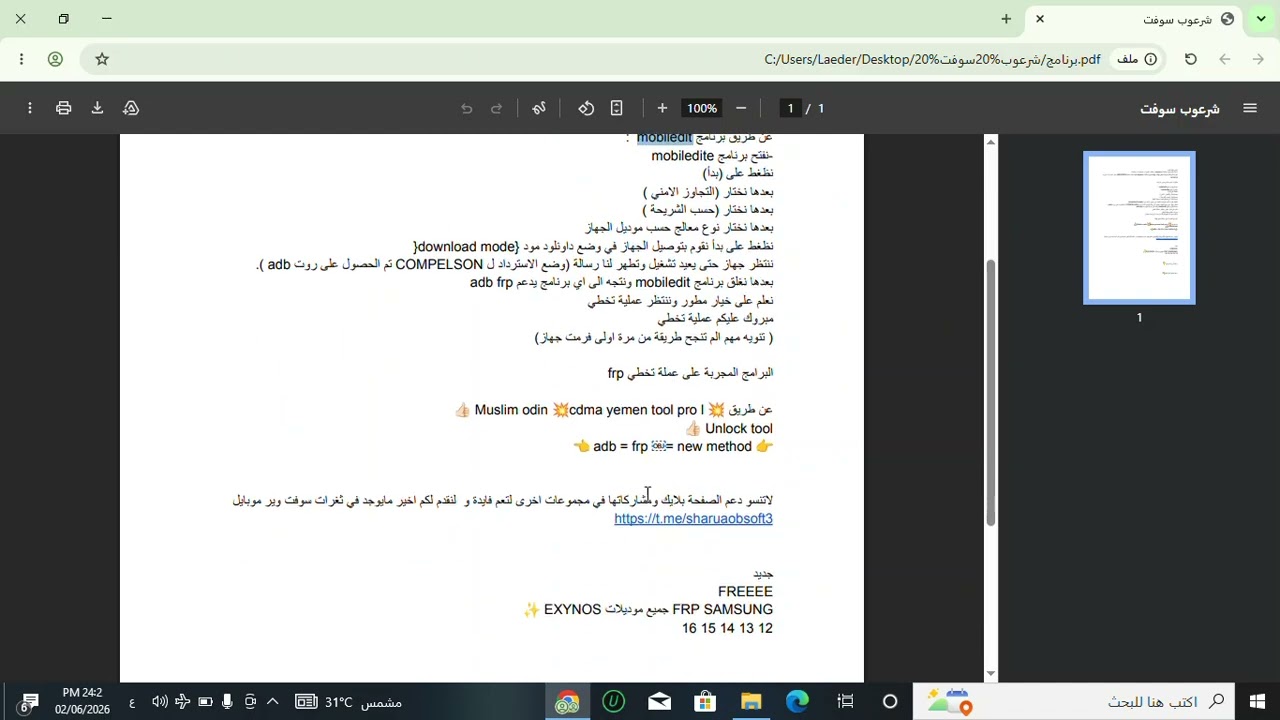Rotate the PDF page counterclockwise
This screenshot has width=1280, height=720.
(x=586, y=108)
